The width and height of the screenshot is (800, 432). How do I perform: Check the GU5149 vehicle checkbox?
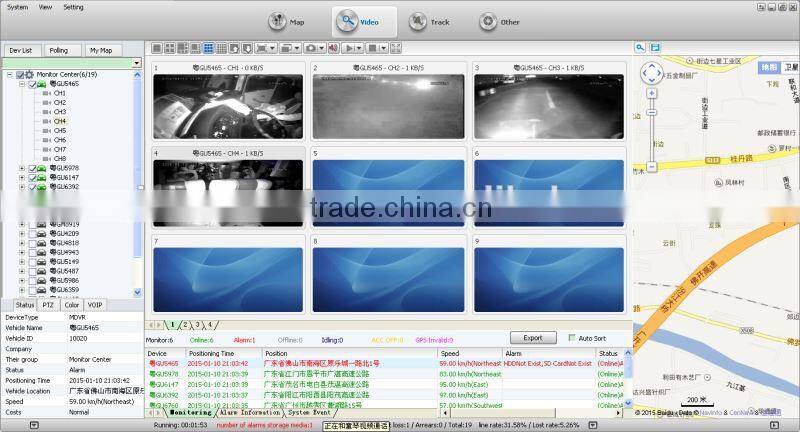(32, 262)
